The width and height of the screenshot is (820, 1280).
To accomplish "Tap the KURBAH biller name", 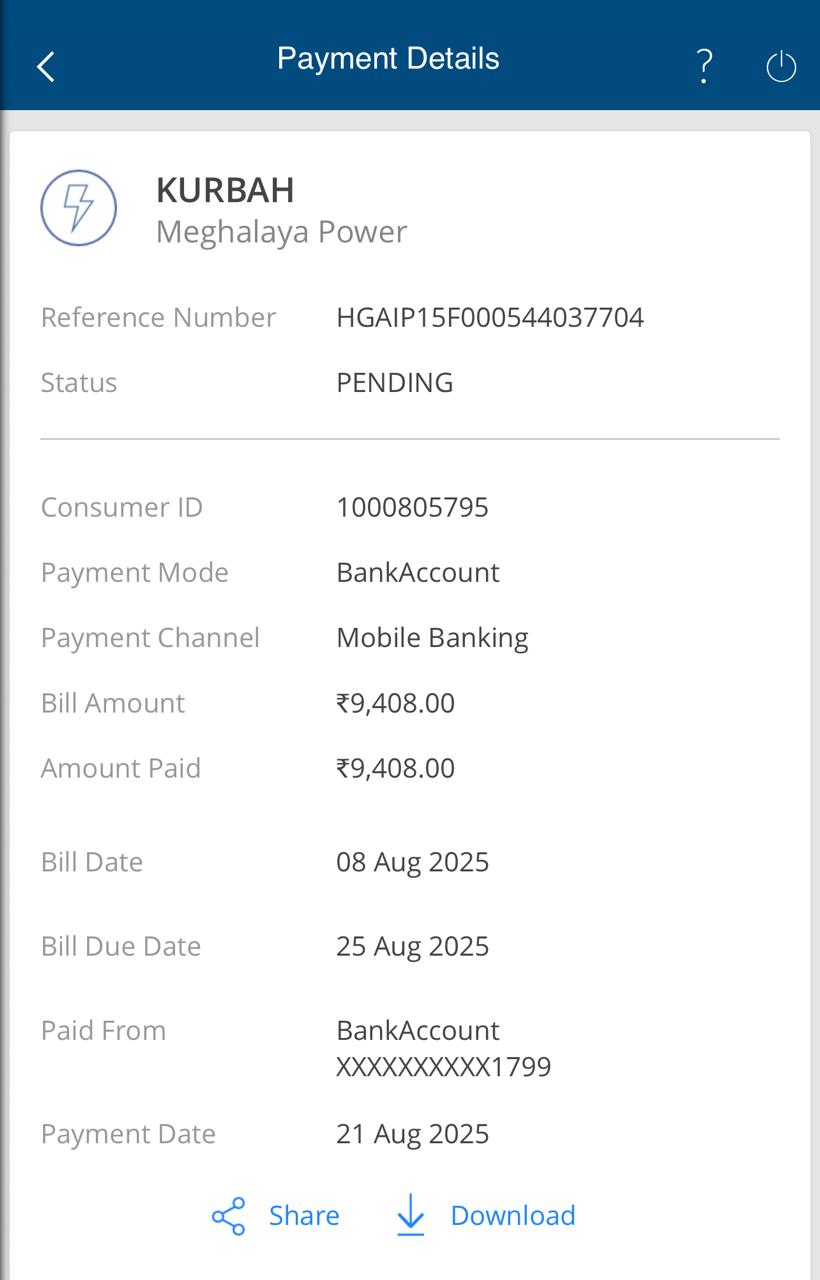I will (225, 190).
